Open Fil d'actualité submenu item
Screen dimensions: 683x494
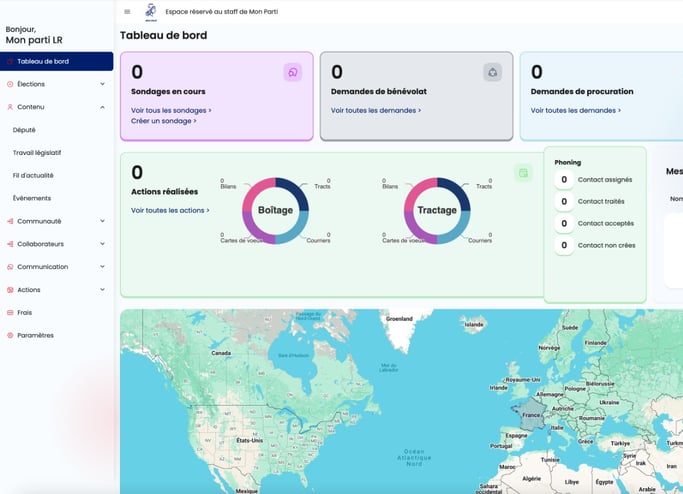point(33,176)
